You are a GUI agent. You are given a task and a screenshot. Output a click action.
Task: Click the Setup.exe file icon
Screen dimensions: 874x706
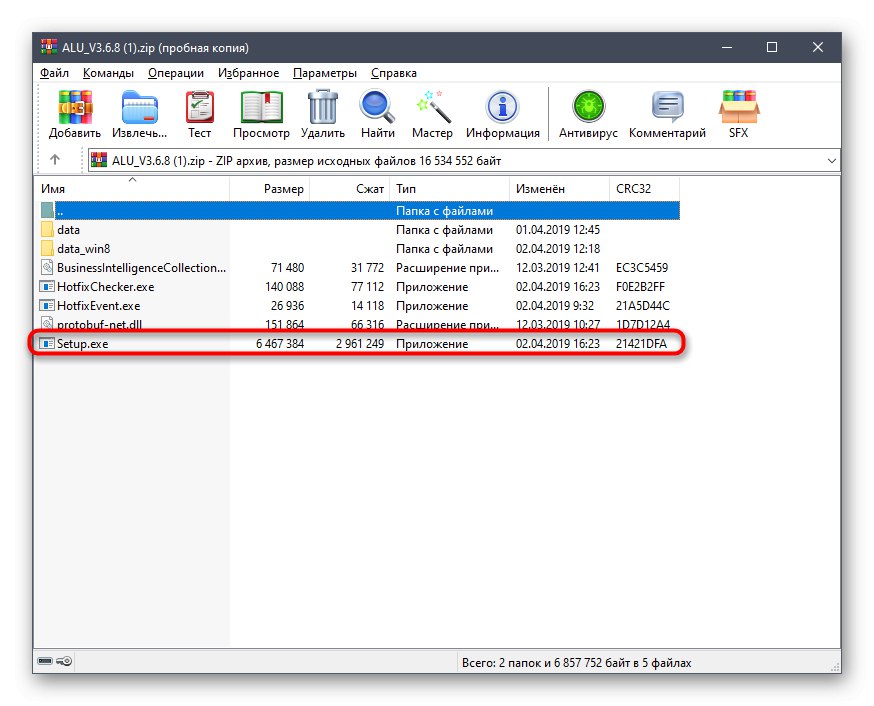pos(47,343)
